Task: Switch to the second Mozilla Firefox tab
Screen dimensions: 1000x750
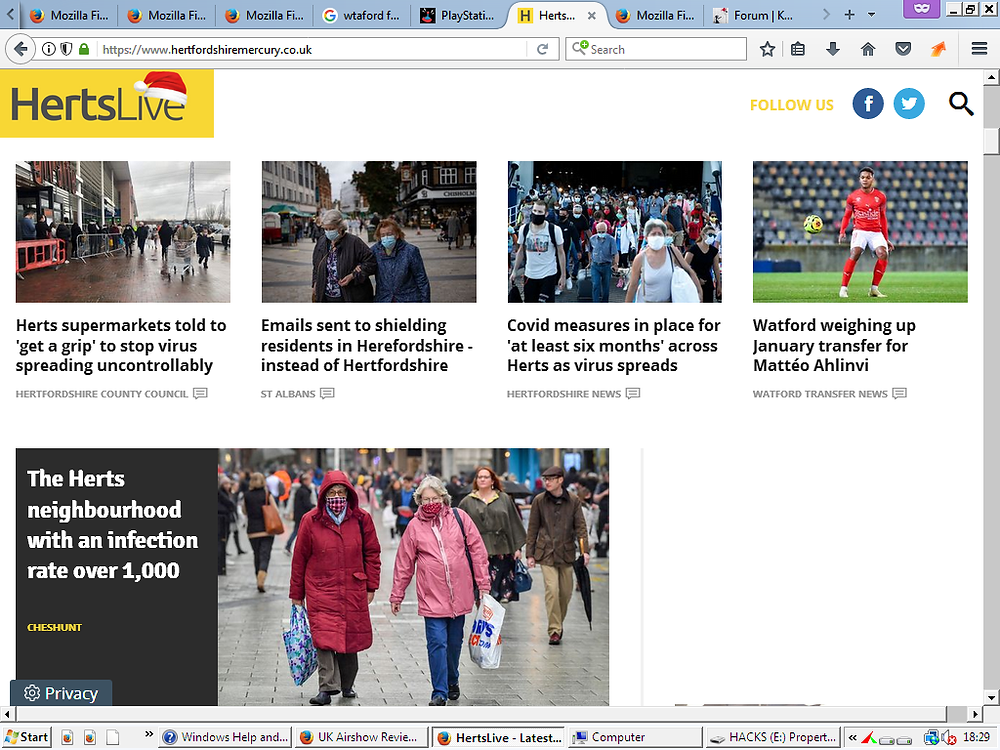Action: pos(166,15)
